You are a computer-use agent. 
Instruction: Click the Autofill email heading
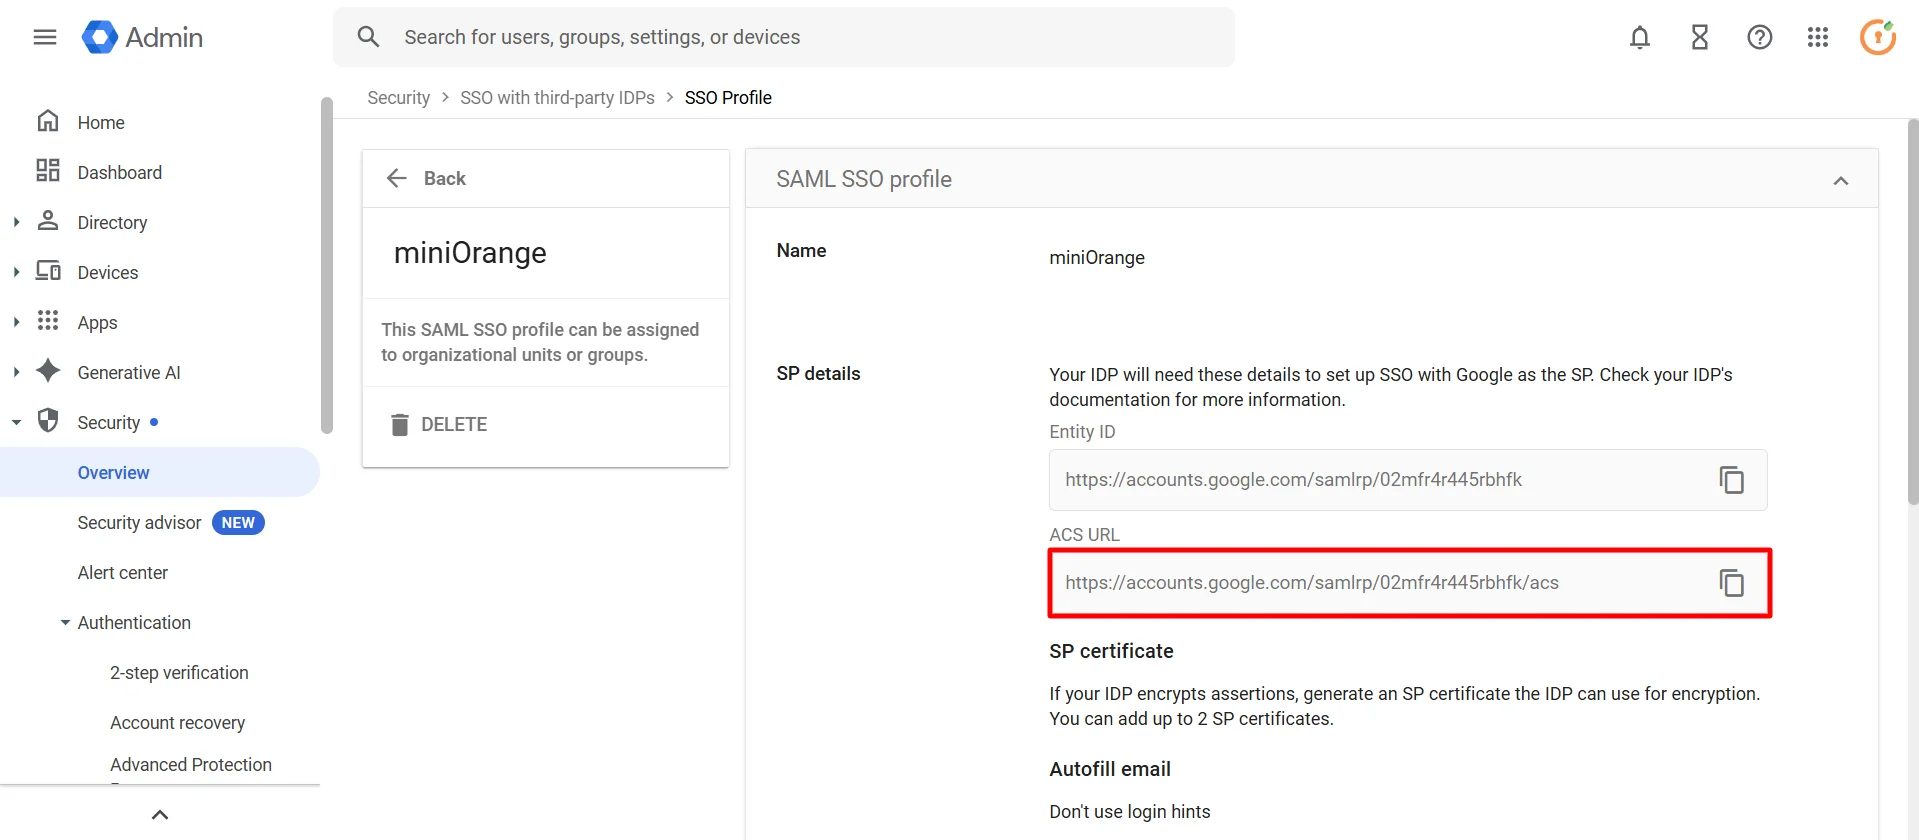click(1110, 769)
